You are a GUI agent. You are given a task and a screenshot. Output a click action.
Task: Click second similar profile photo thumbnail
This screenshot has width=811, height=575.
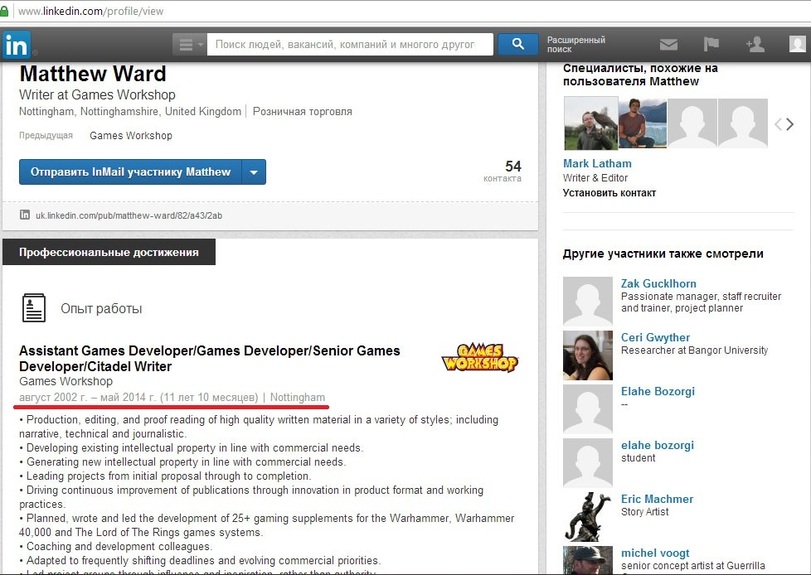642,124
